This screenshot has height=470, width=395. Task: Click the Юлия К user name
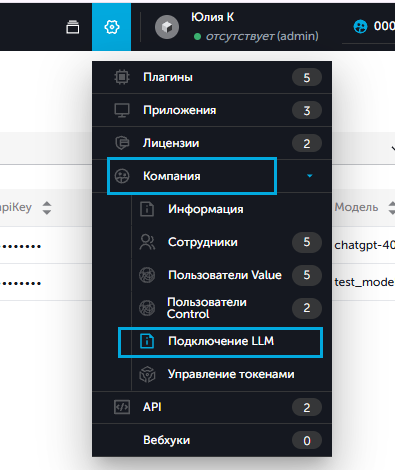(213, 17)
